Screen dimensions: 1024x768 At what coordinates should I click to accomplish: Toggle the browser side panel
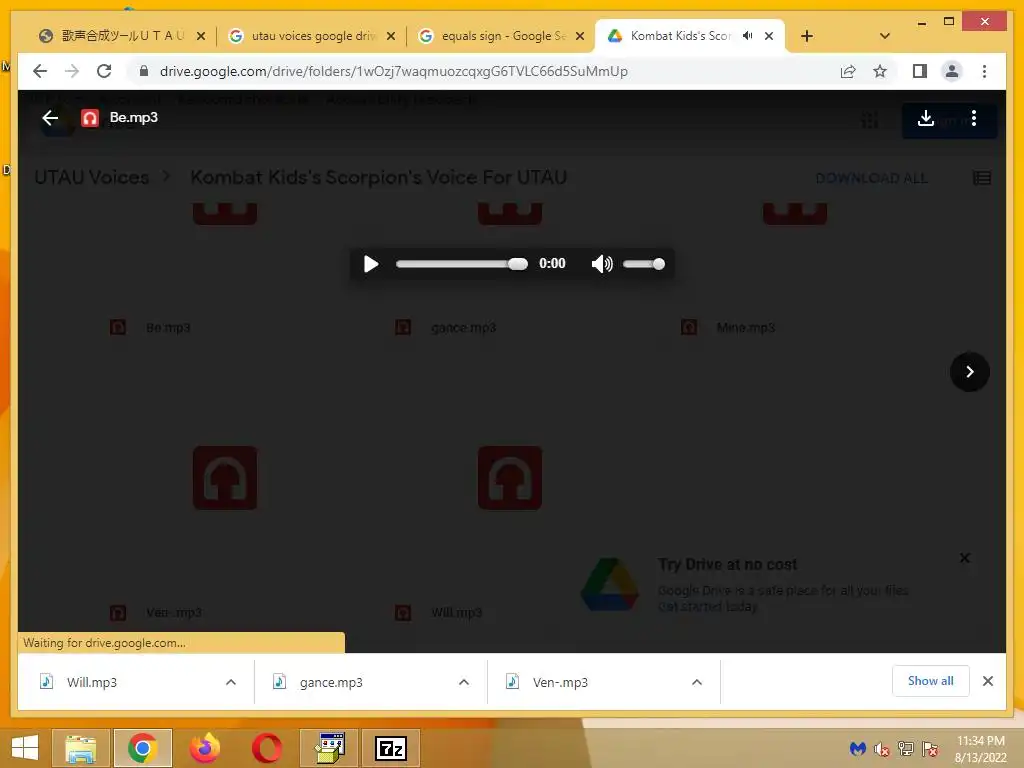[920, 71]
